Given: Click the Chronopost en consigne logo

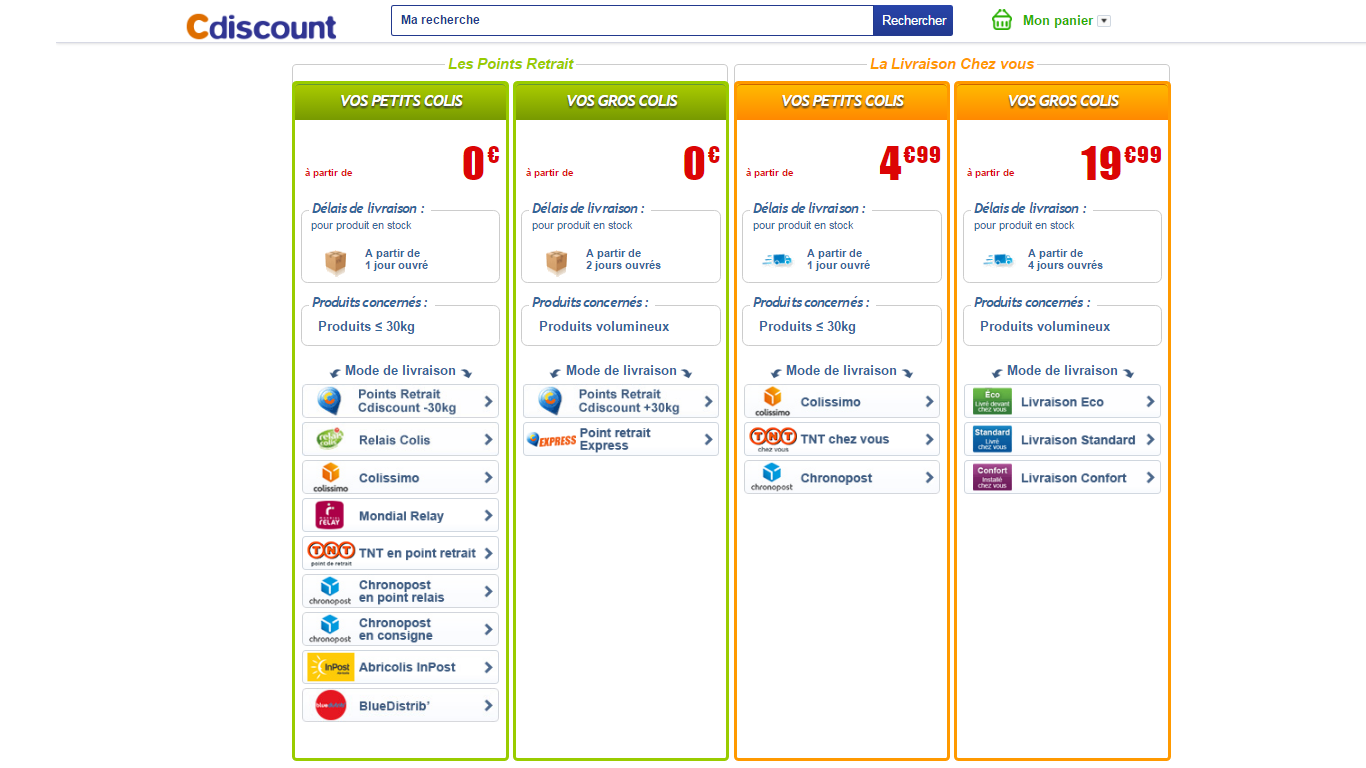Looking at the screenshot, I should pos(329,629).
